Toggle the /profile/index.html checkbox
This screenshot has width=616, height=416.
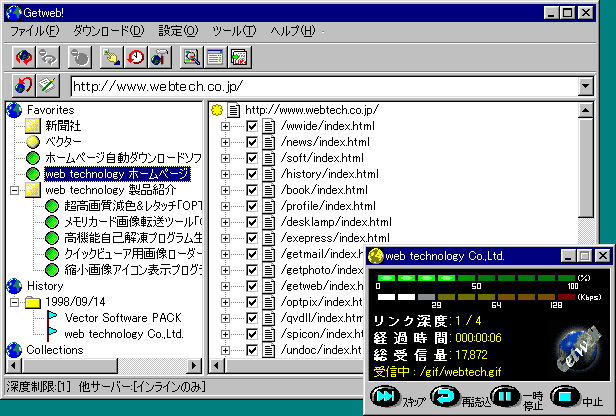(x=252, y=206)
